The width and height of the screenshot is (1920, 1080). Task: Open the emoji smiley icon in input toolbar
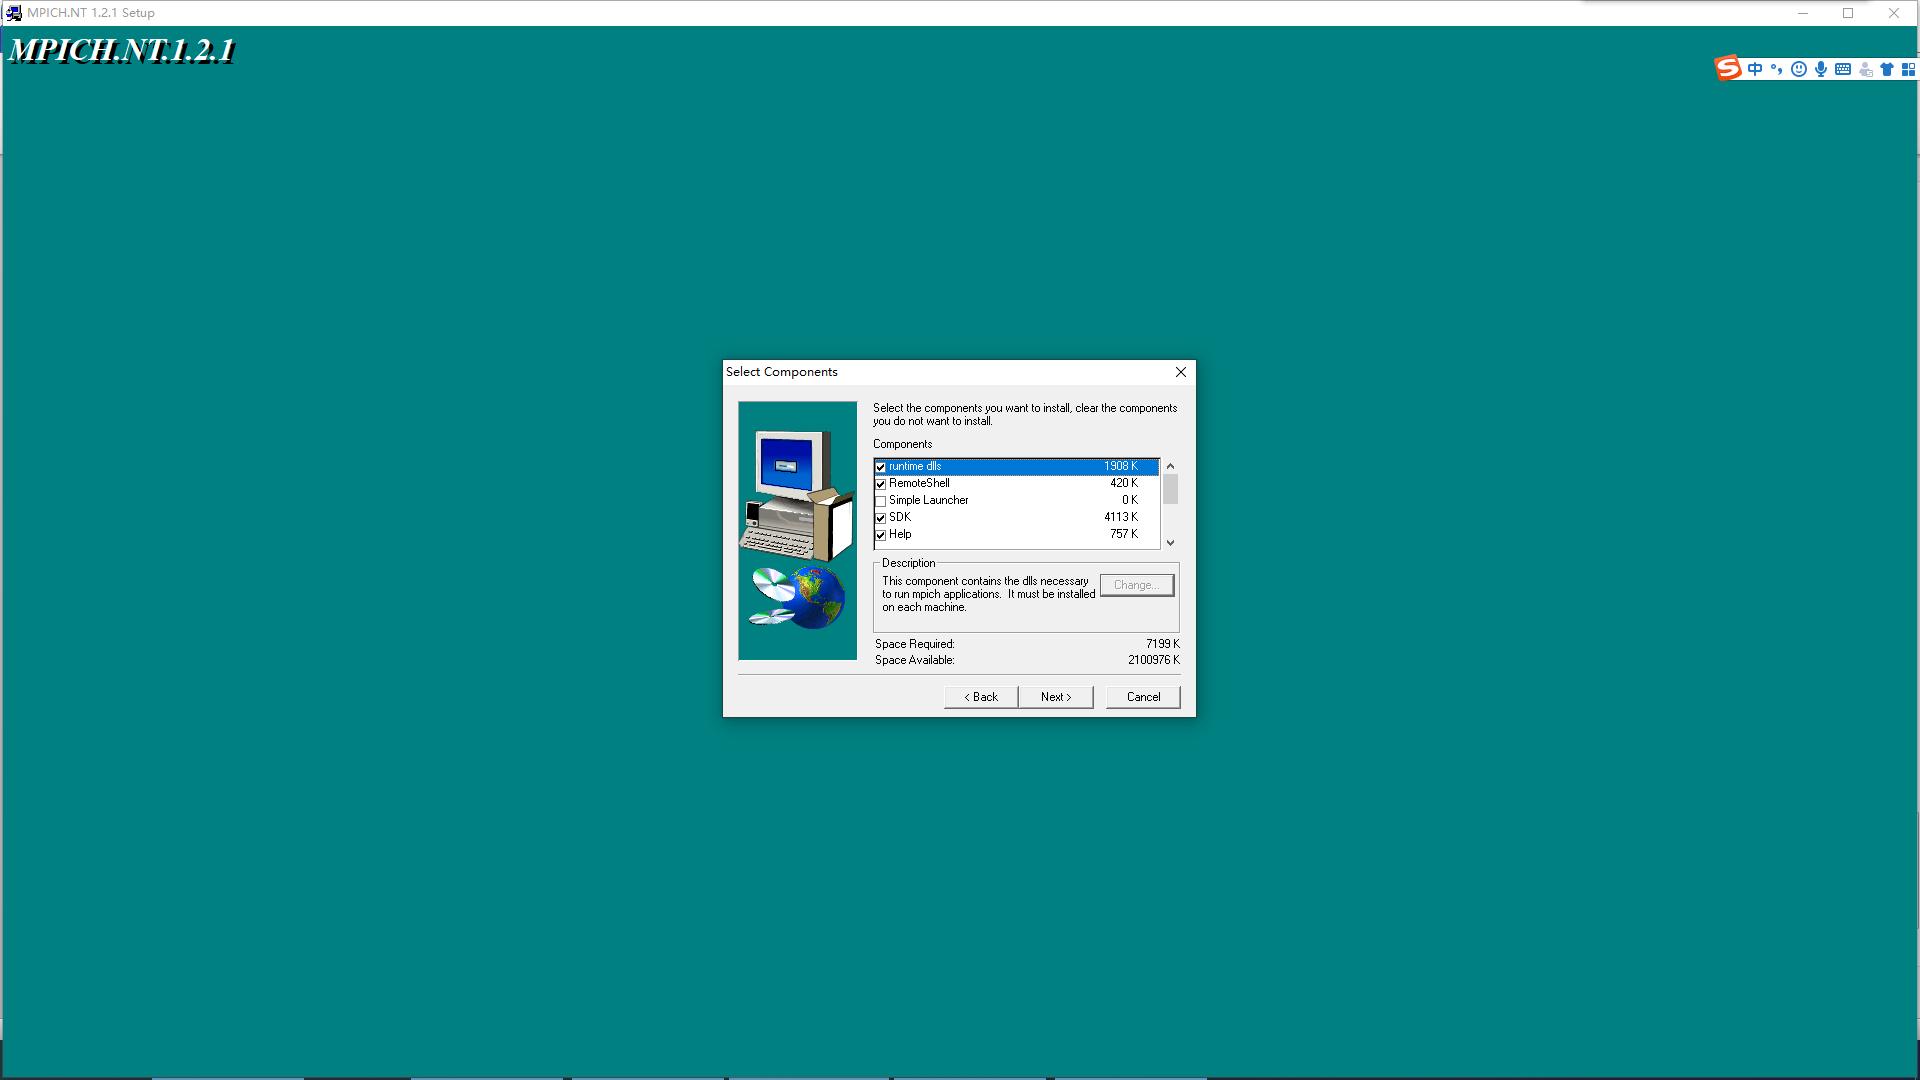click(1799, 69)
